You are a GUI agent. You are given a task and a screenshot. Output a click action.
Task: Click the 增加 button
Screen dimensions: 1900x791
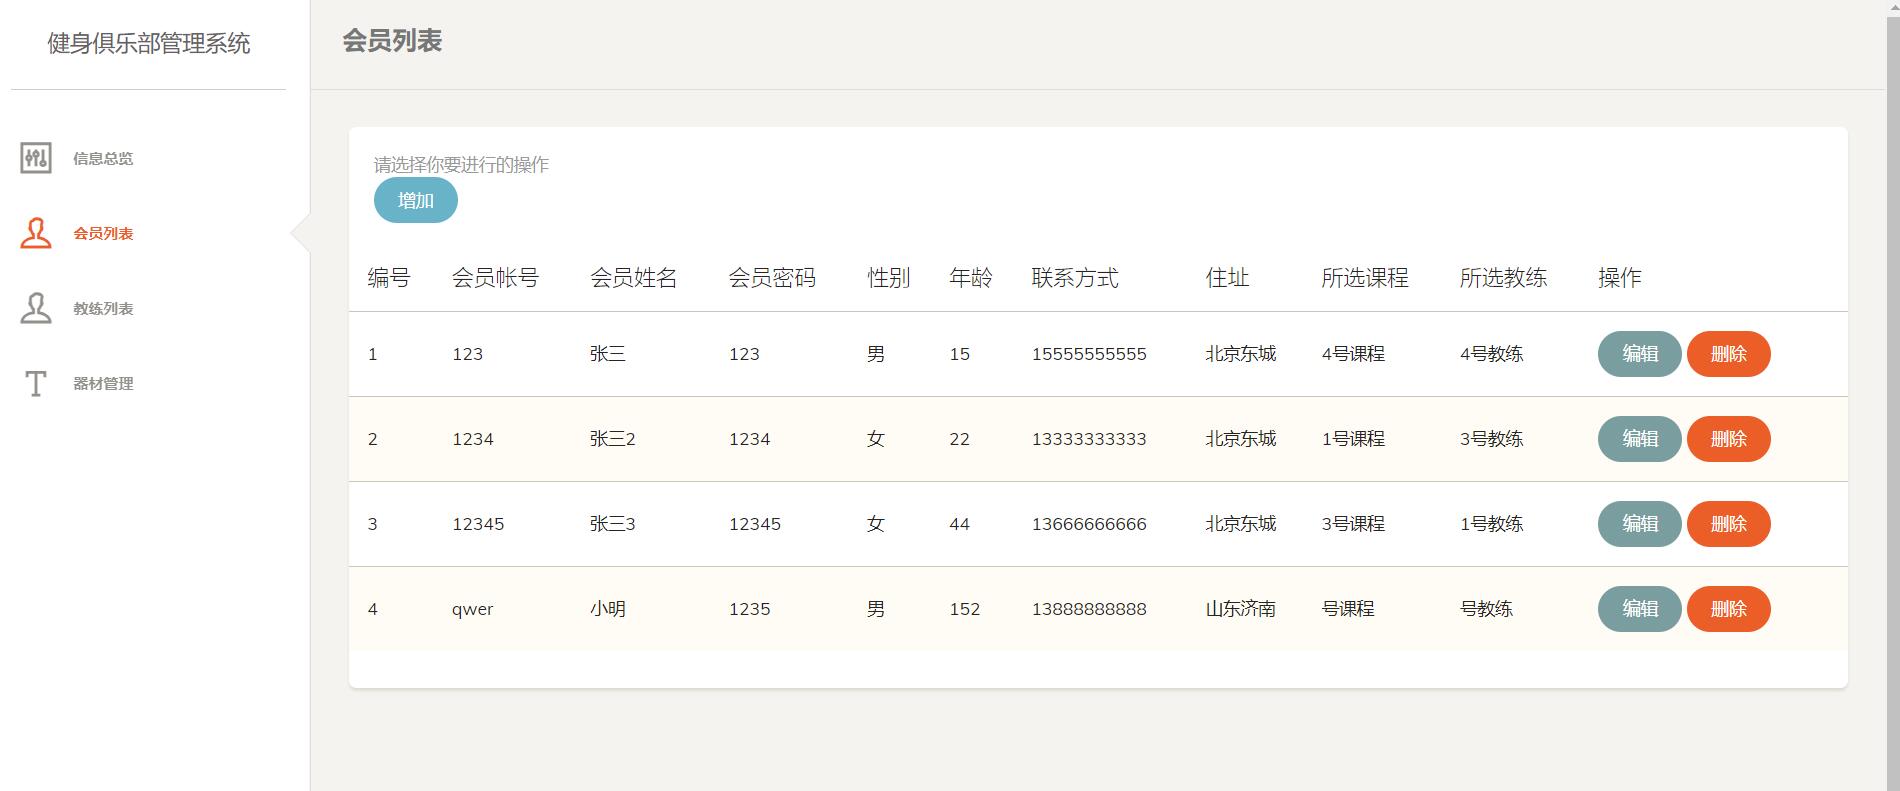[x=416, y=200]
